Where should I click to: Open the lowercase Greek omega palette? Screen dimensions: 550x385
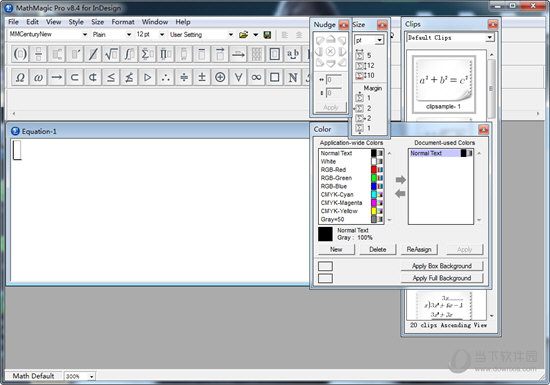pyautogui.click(x=38, y=77)
